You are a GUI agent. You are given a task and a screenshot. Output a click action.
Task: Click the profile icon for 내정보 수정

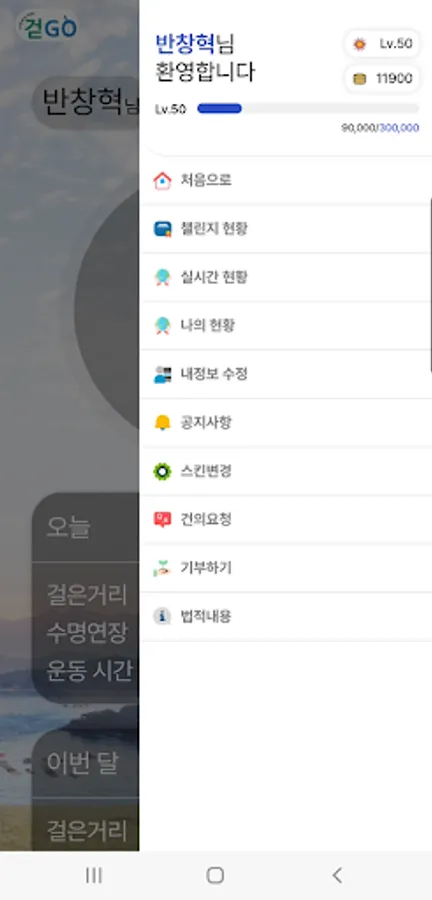pyautogui.click(x=162, y=374)
